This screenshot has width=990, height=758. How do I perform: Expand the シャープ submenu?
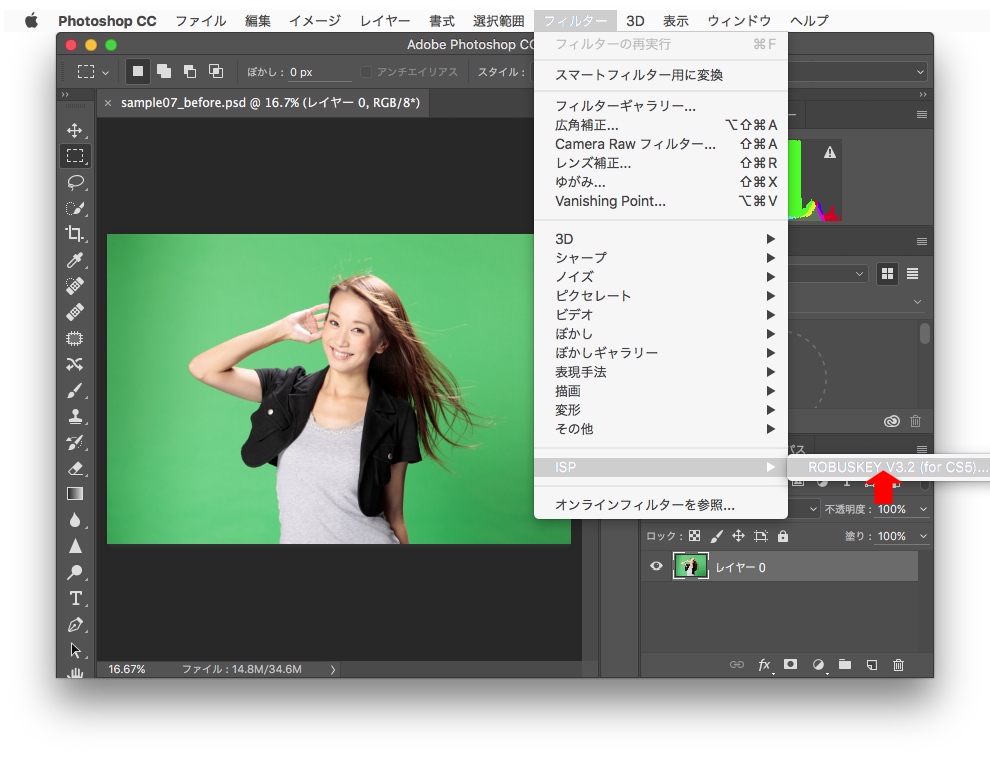[661, 258]
